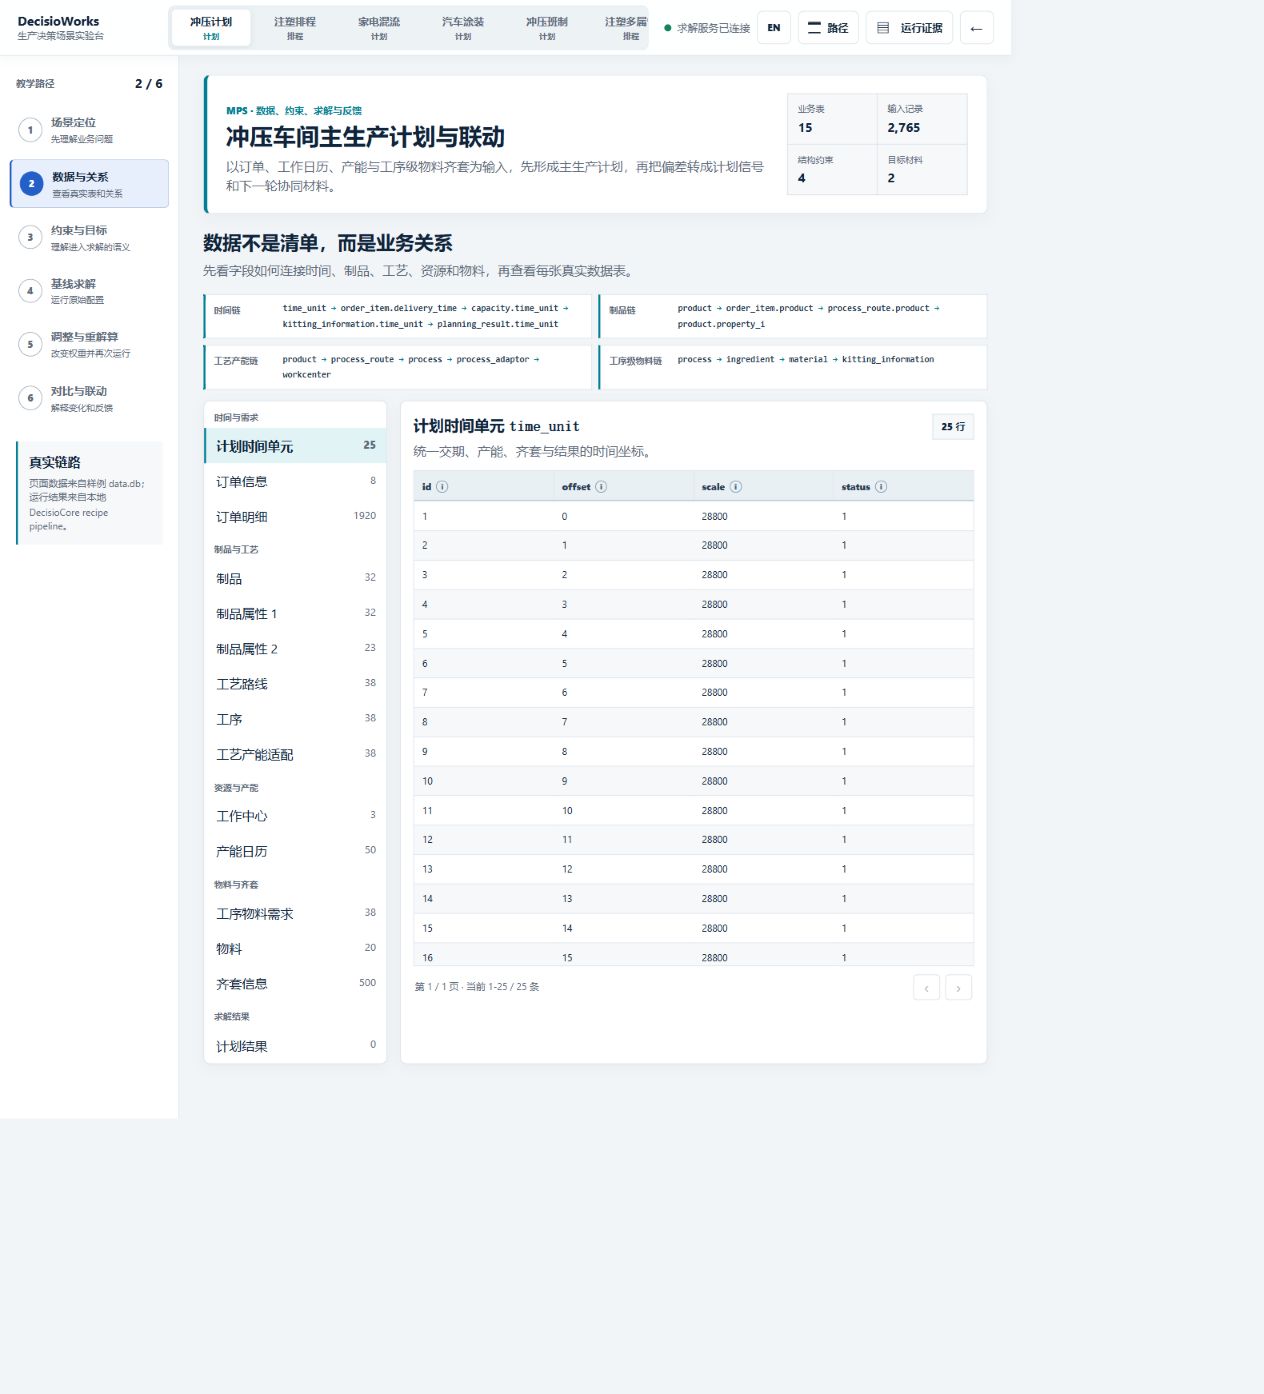Viewport: 1264px width, 1394px height.
Task: Select the 计划时间单元 table entry
Action: [x=295, y=446]
